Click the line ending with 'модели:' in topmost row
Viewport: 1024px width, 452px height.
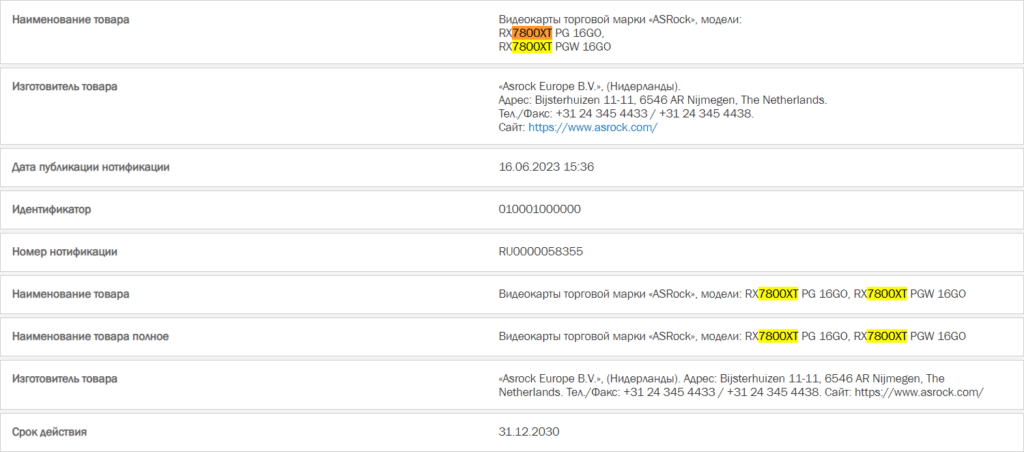pyautogui.click(x=620, y=20)
